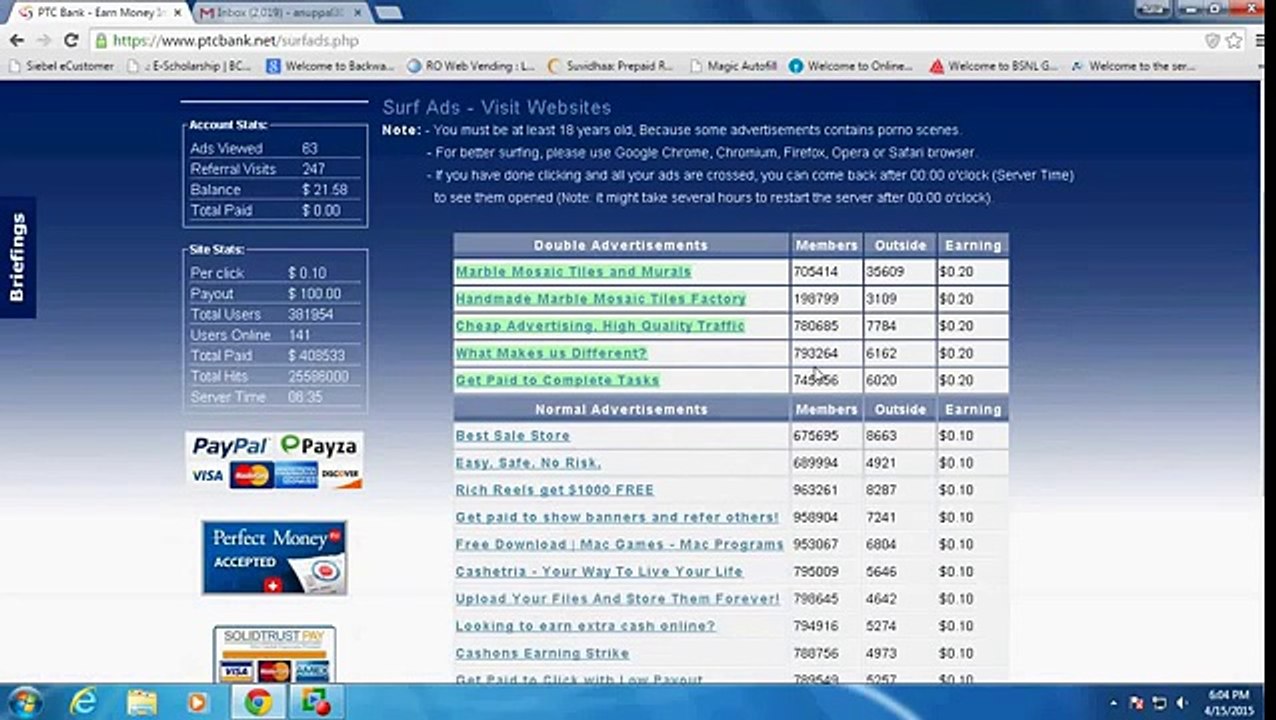The image size is (1276, 720).
Task: Click Cashons Earning Strike ad link
Action: coord(542,653)
